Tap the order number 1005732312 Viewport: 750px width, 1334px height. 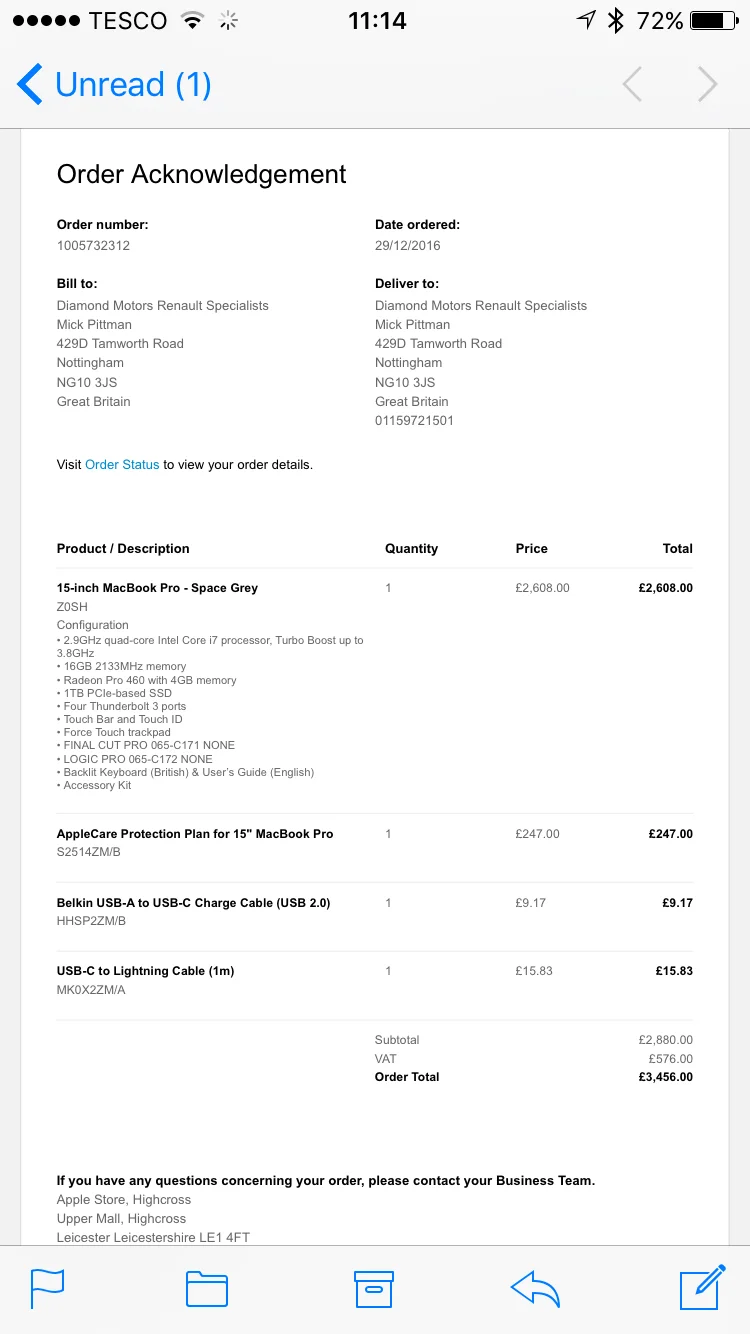click(x=93, y=246)
